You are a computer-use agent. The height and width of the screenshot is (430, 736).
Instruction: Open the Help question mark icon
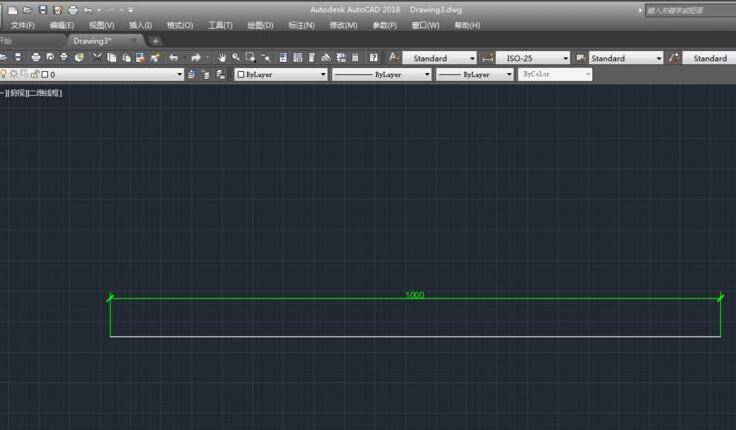[374, 58]
